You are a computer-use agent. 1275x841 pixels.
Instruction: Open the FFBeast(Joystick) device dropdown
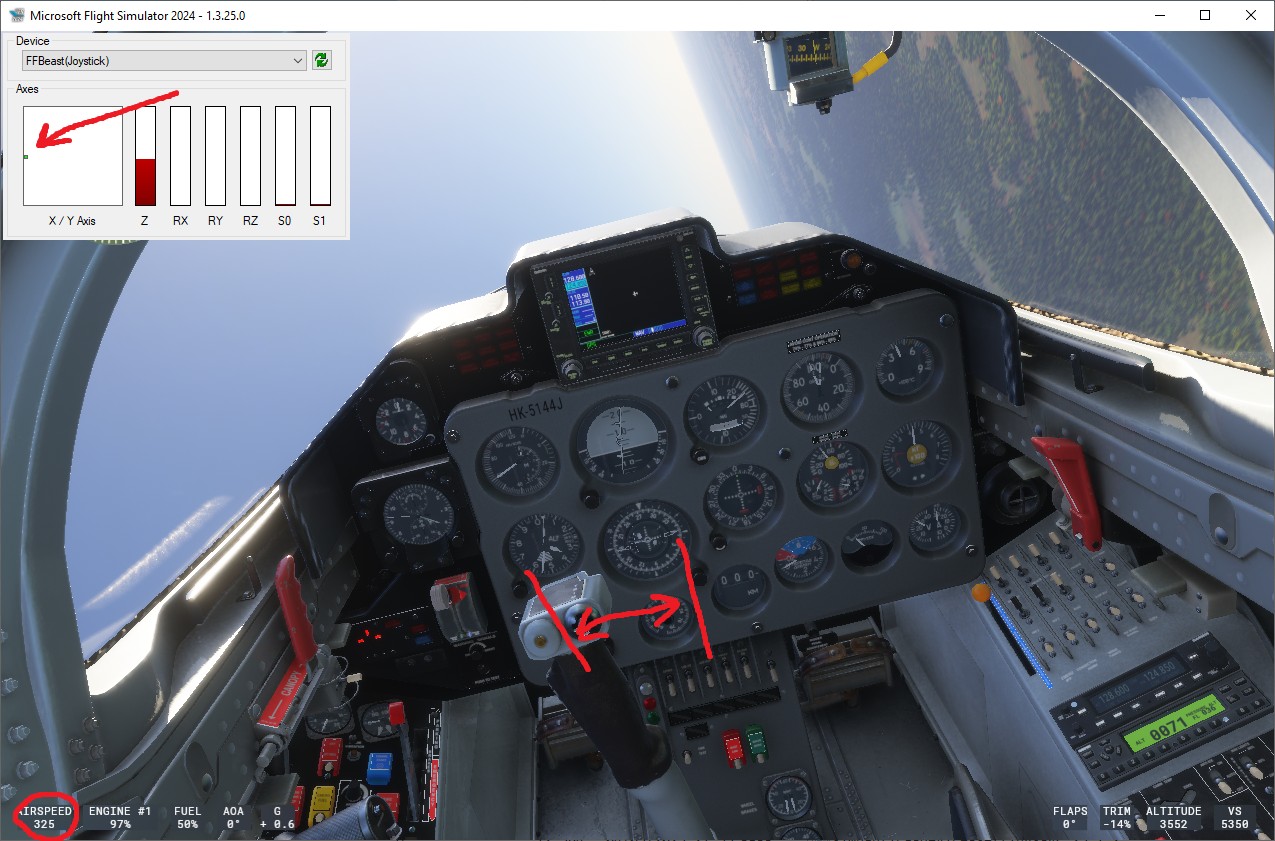click(164, 61)
